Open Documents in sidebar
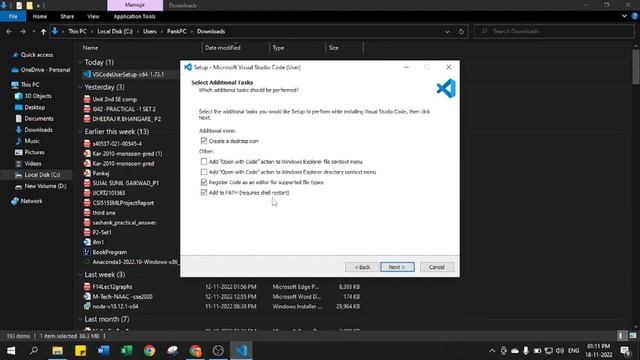This screenshot has height=360, width=640. (39, 118)
